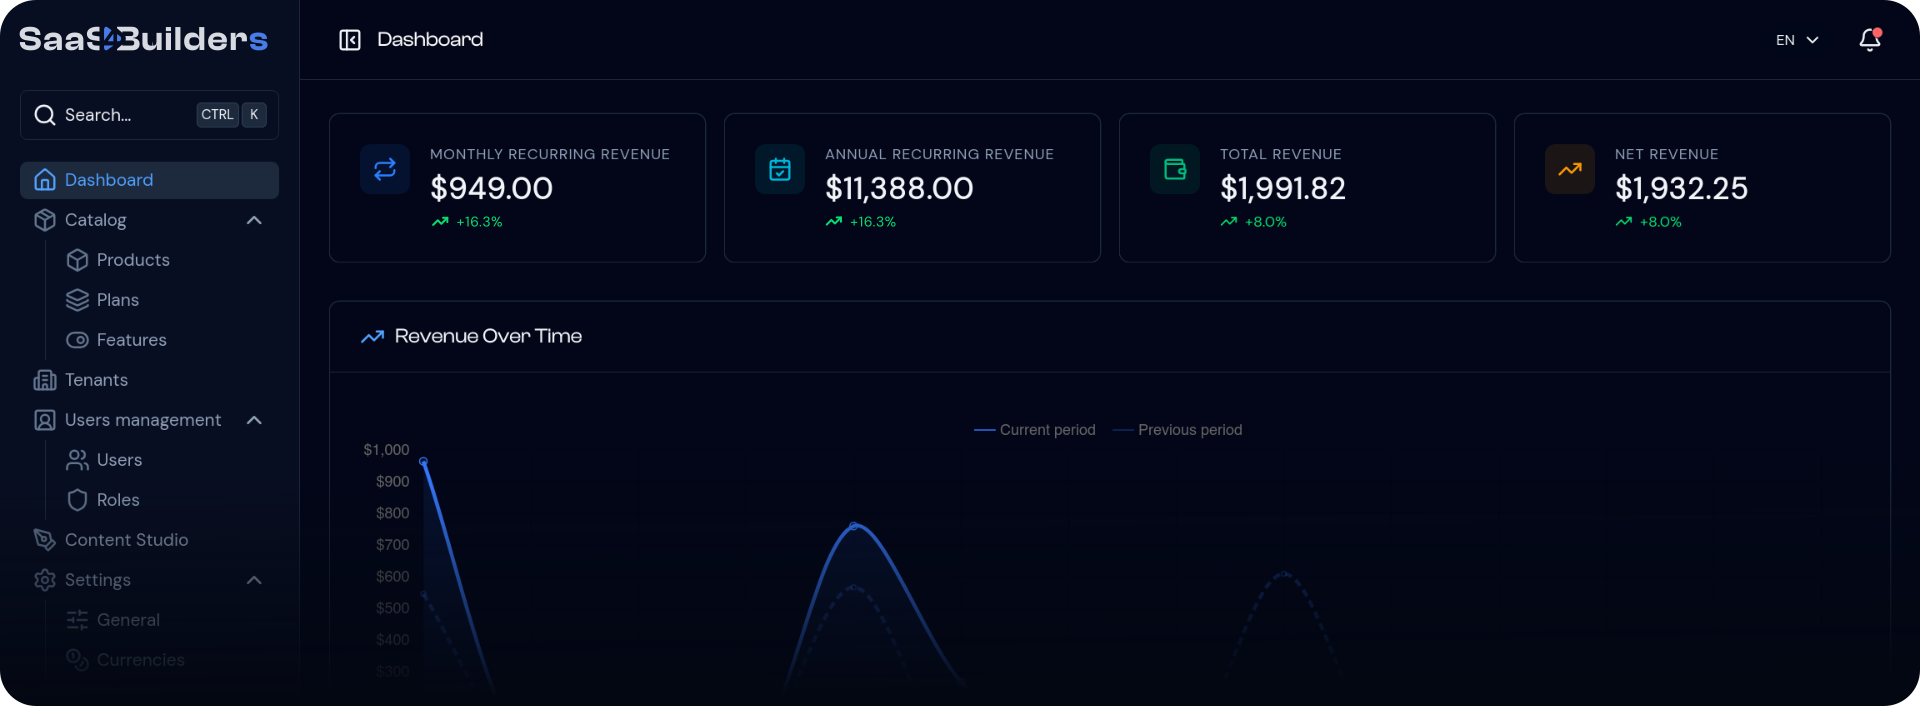
Task: Collapse the Catalog section
Action: point(254,220)
